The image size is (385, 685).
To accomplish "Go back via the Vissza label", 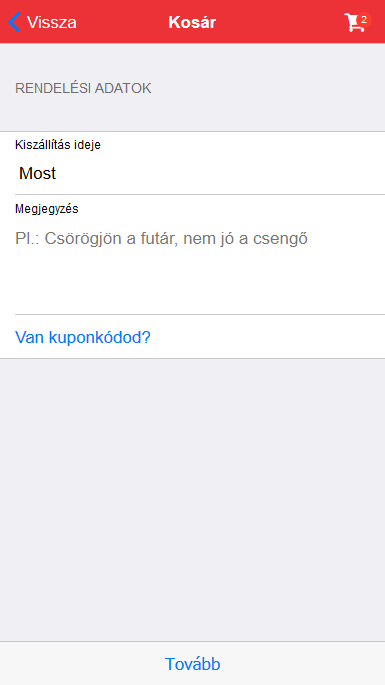I will [x=52, y=22].
